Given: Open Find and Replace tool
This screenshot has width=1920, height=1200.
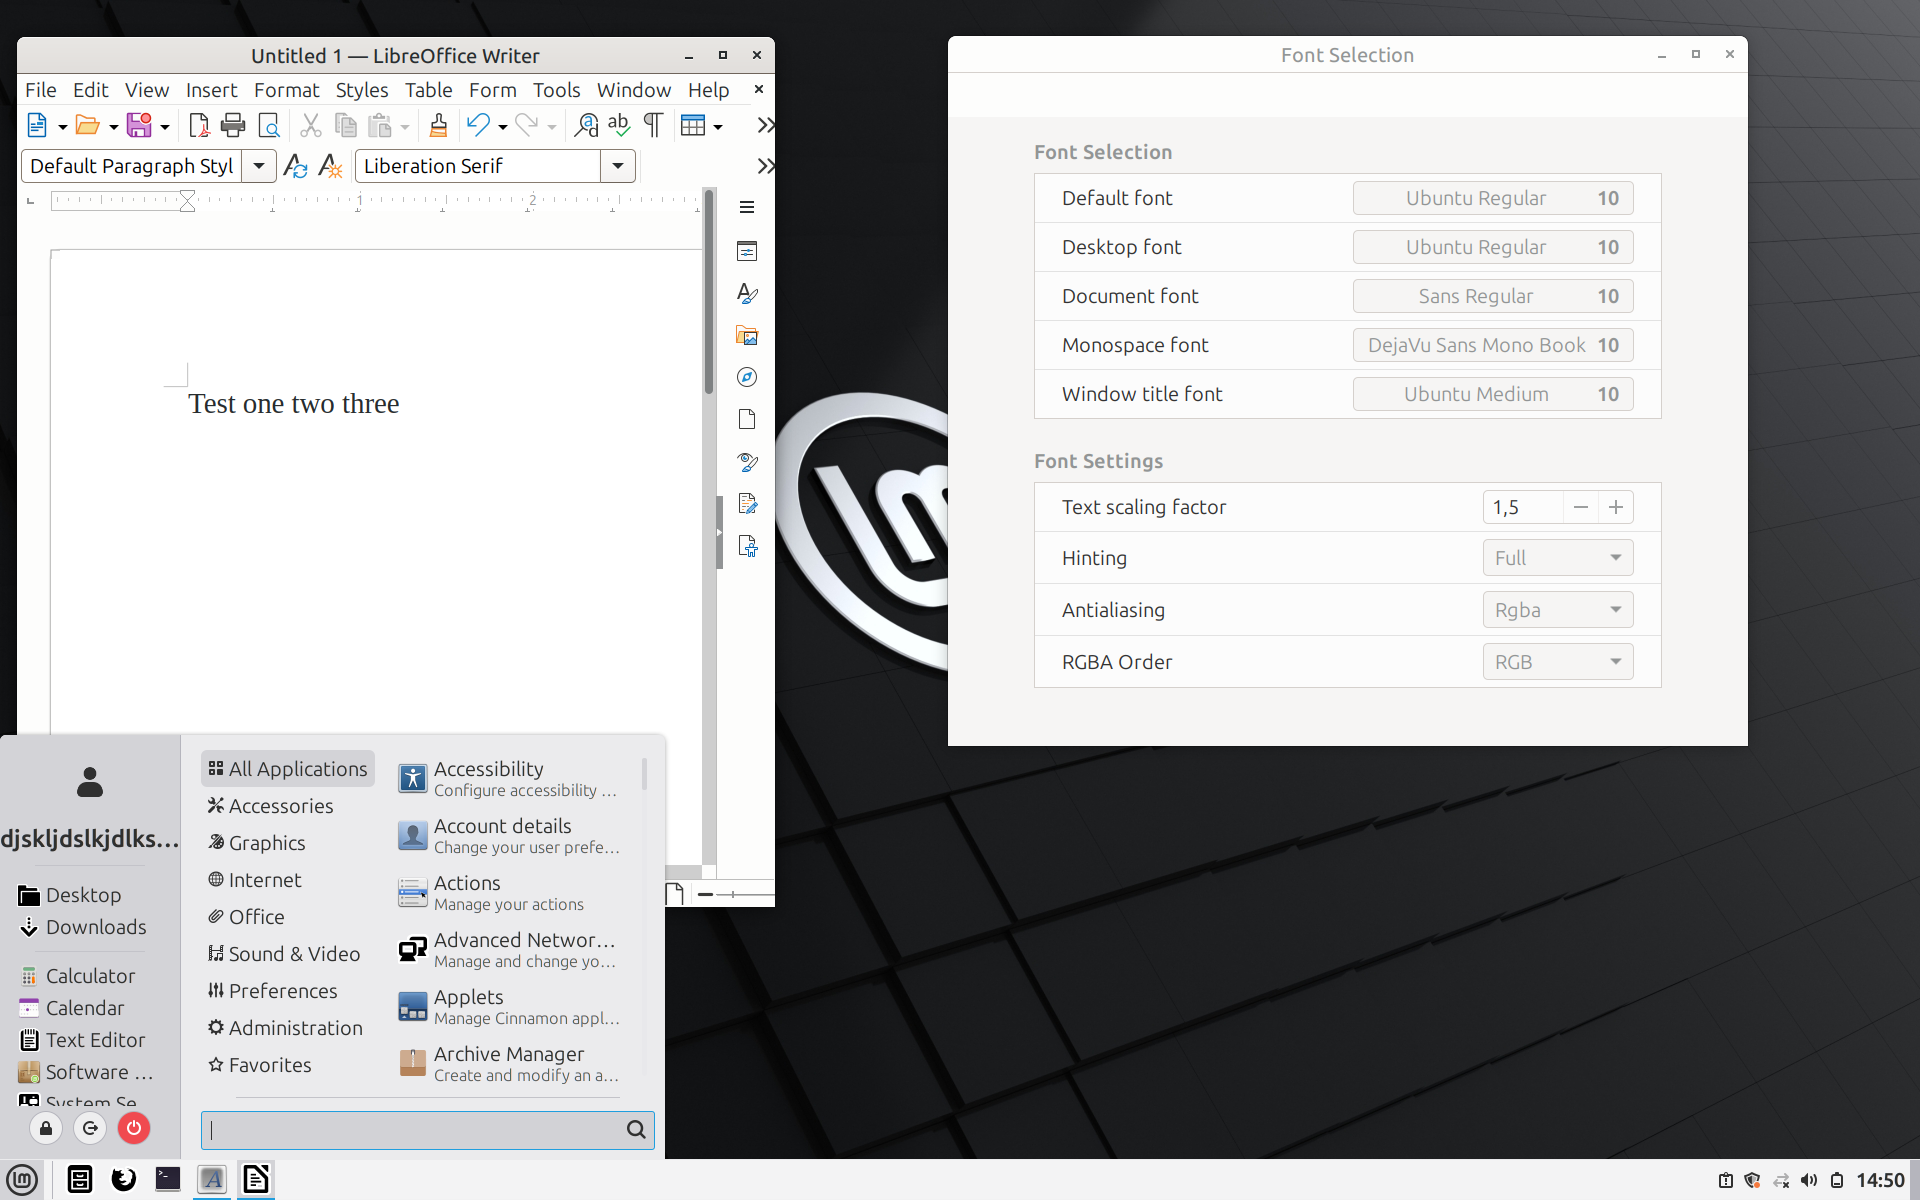Looking at the screenshot, I should 586,125.
